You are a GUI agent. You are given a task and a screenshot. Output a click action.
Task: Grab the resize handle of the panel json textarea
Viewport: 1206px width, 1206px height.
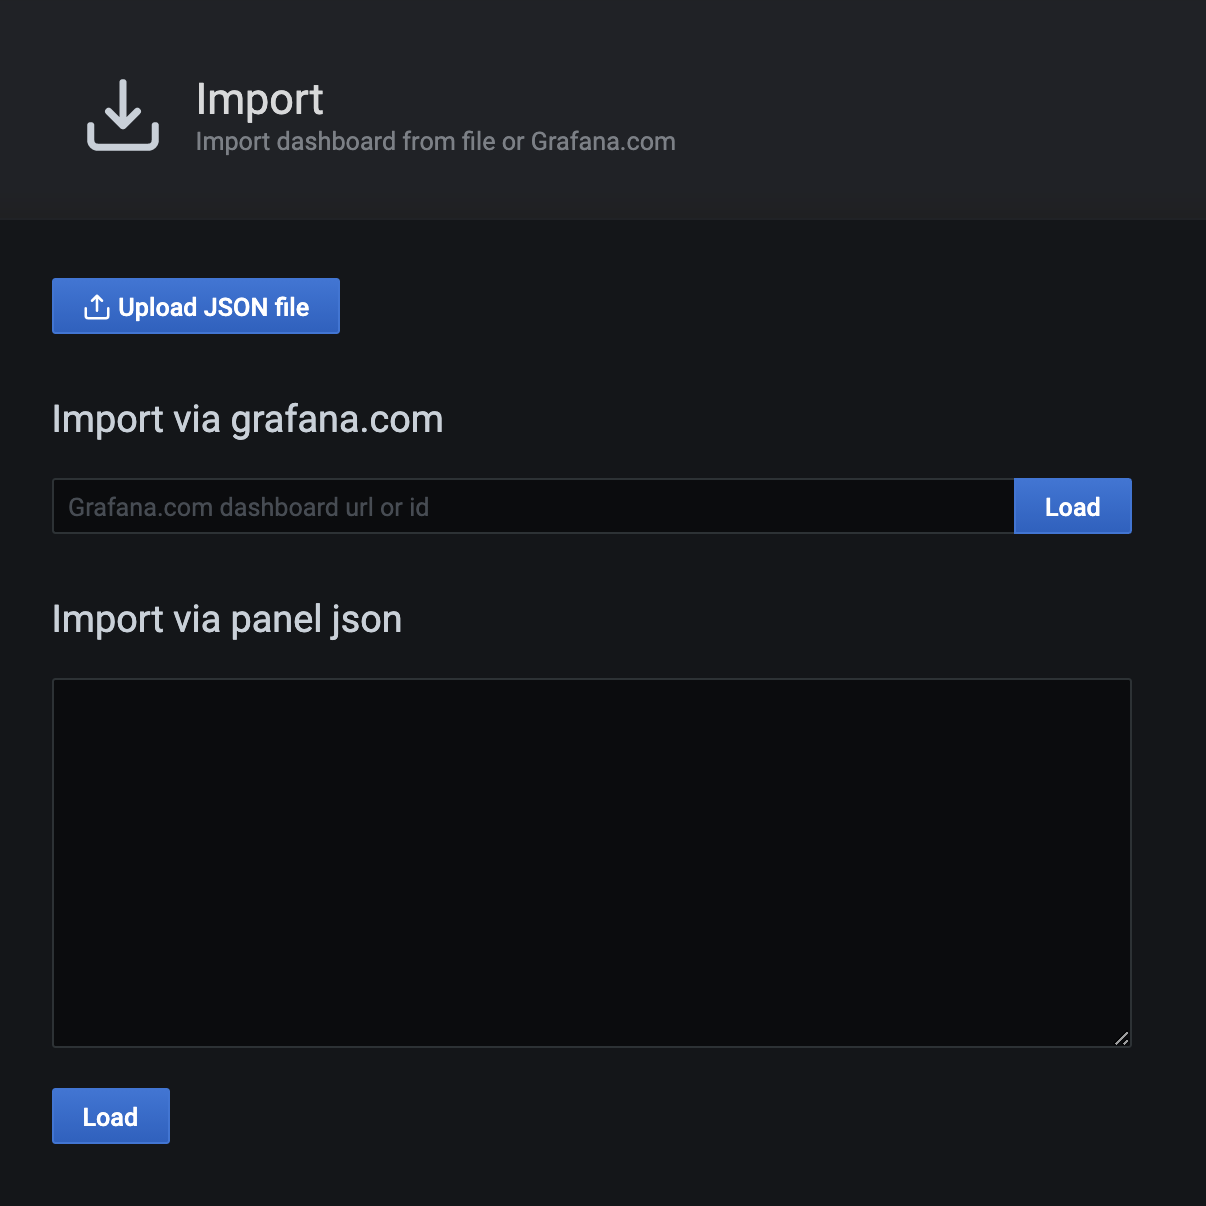point(1121,1038)
